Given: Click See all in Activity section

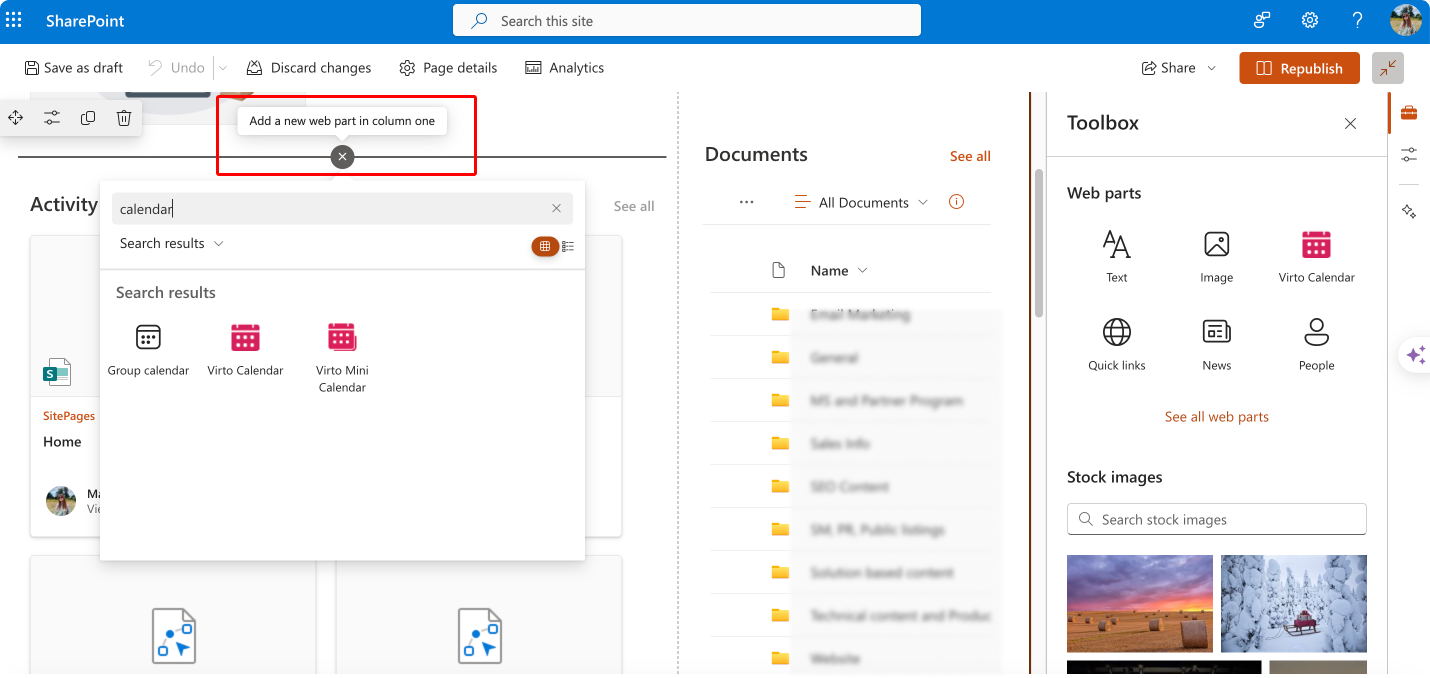Looking at the screenshot, I should [x=634, y=206].
